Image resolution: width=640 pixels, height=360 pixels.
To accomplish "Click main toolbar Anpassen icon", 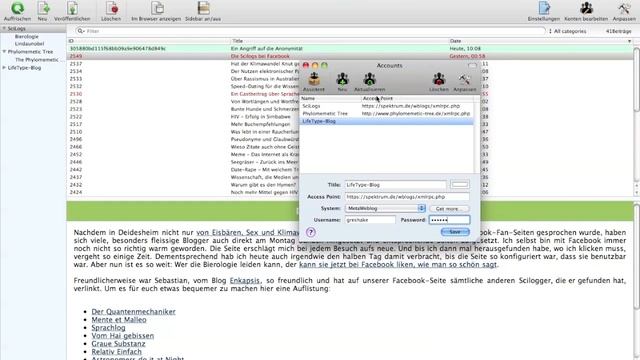I will pos(624,8).
